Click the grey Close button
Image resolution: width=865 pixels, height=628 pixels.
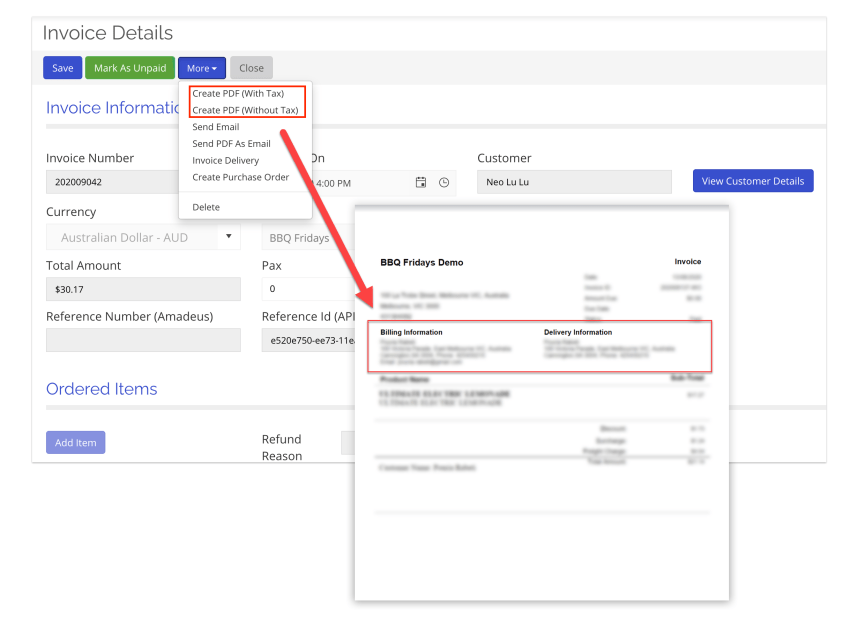coord(251,68)
